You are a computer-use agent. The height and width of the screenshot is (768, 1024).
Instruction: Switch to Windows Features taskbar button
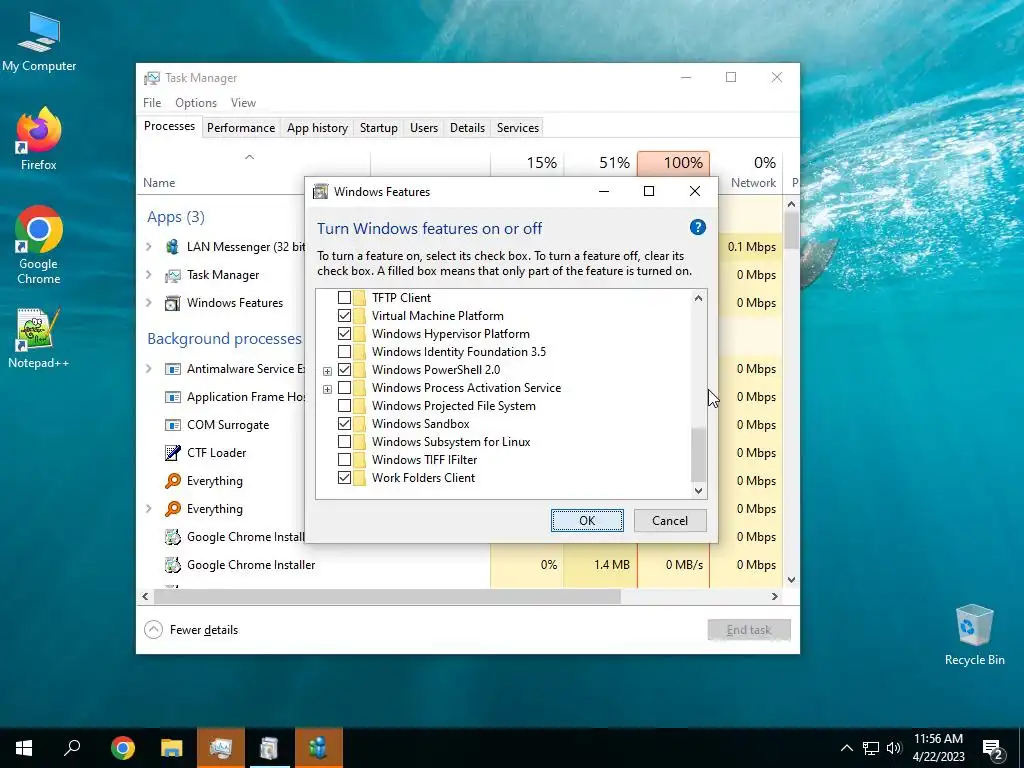click(269, 748)
